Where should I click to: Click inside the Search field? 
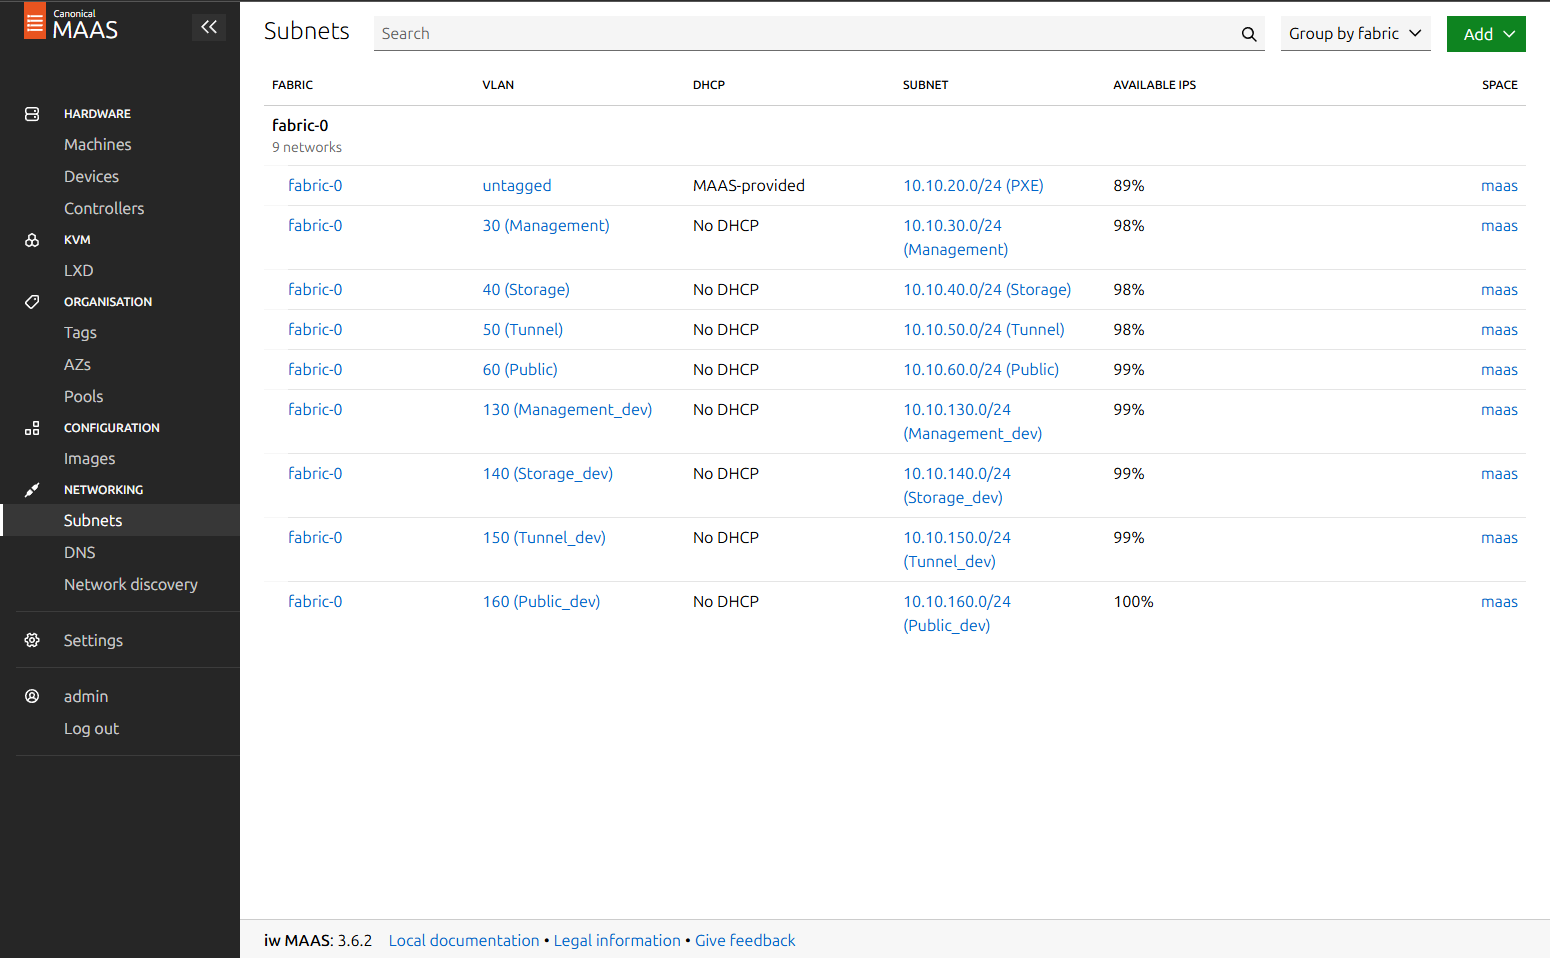pyautogui.click(x=700, y=33)
